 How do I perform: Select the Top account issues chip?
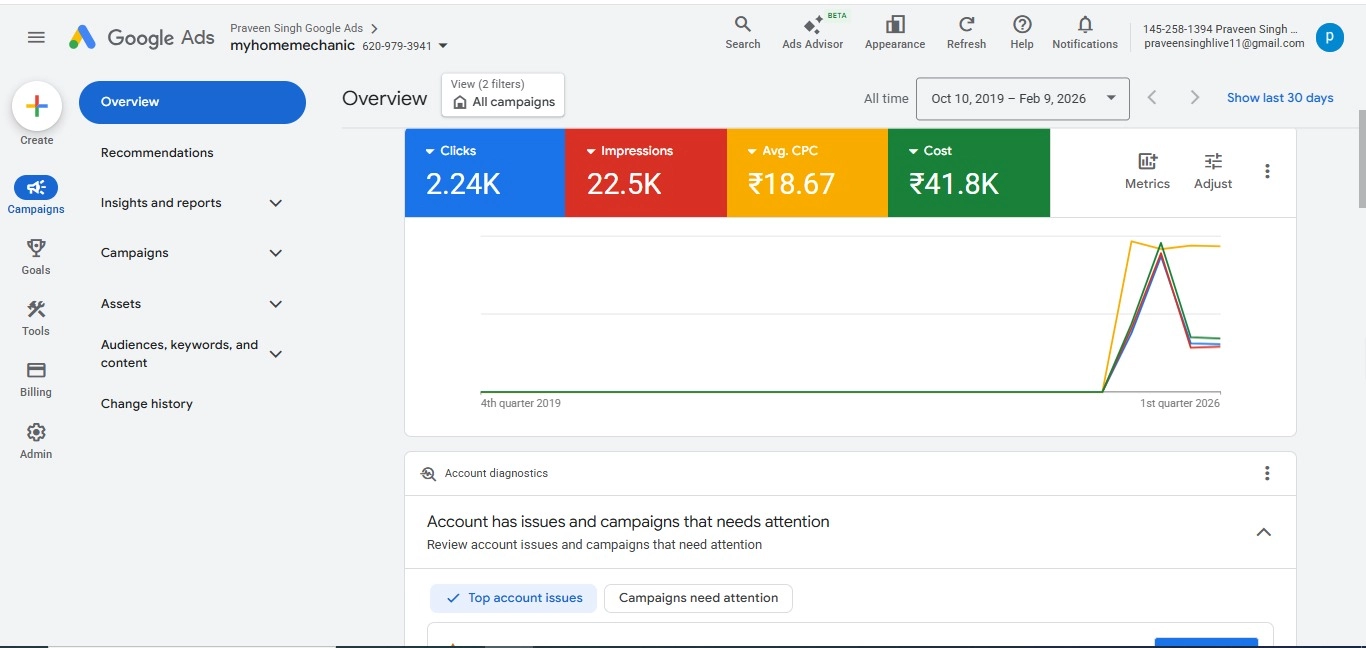pos(513,598)
